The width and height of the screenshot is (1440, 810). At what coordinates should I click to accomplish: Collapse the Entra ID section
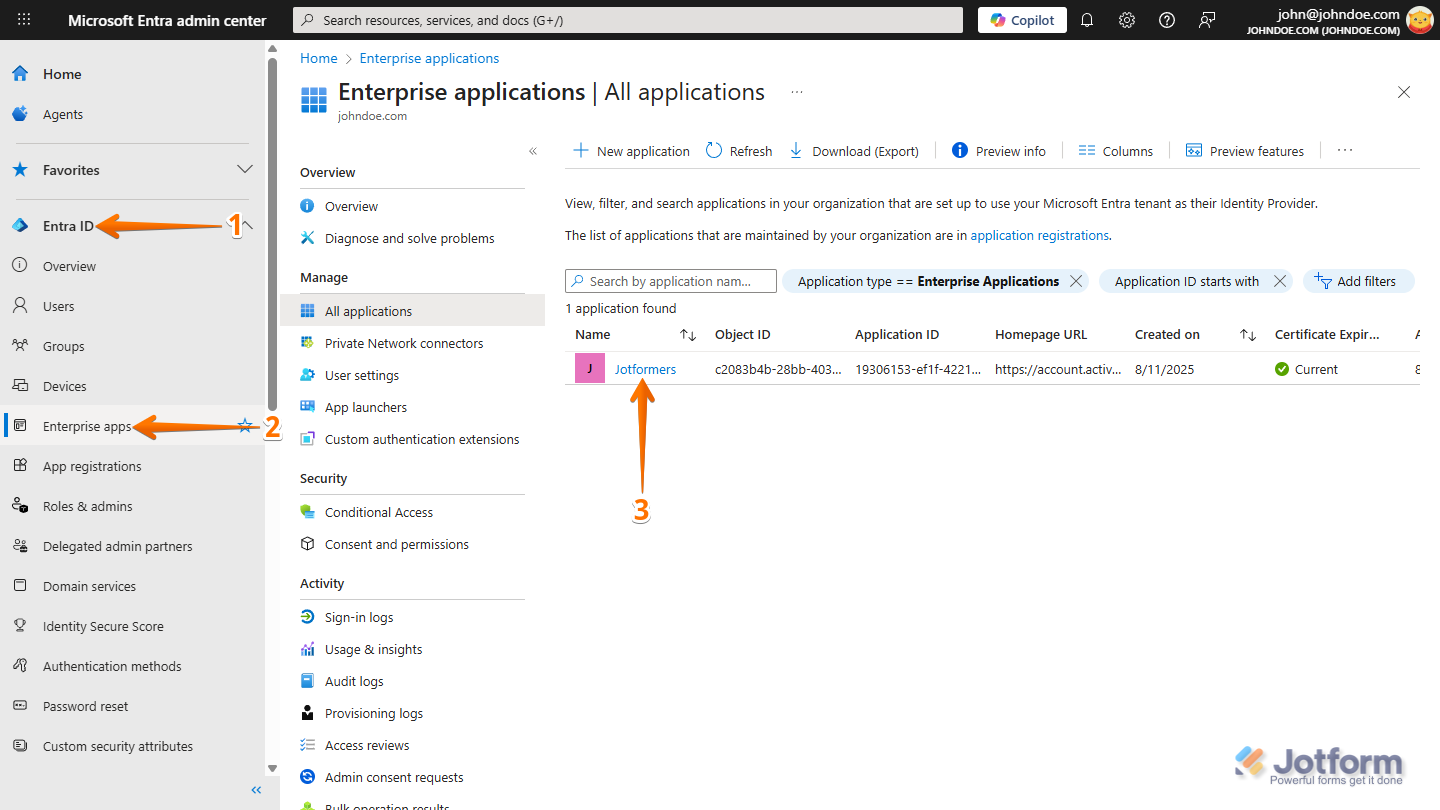click(x=249, y=226)
